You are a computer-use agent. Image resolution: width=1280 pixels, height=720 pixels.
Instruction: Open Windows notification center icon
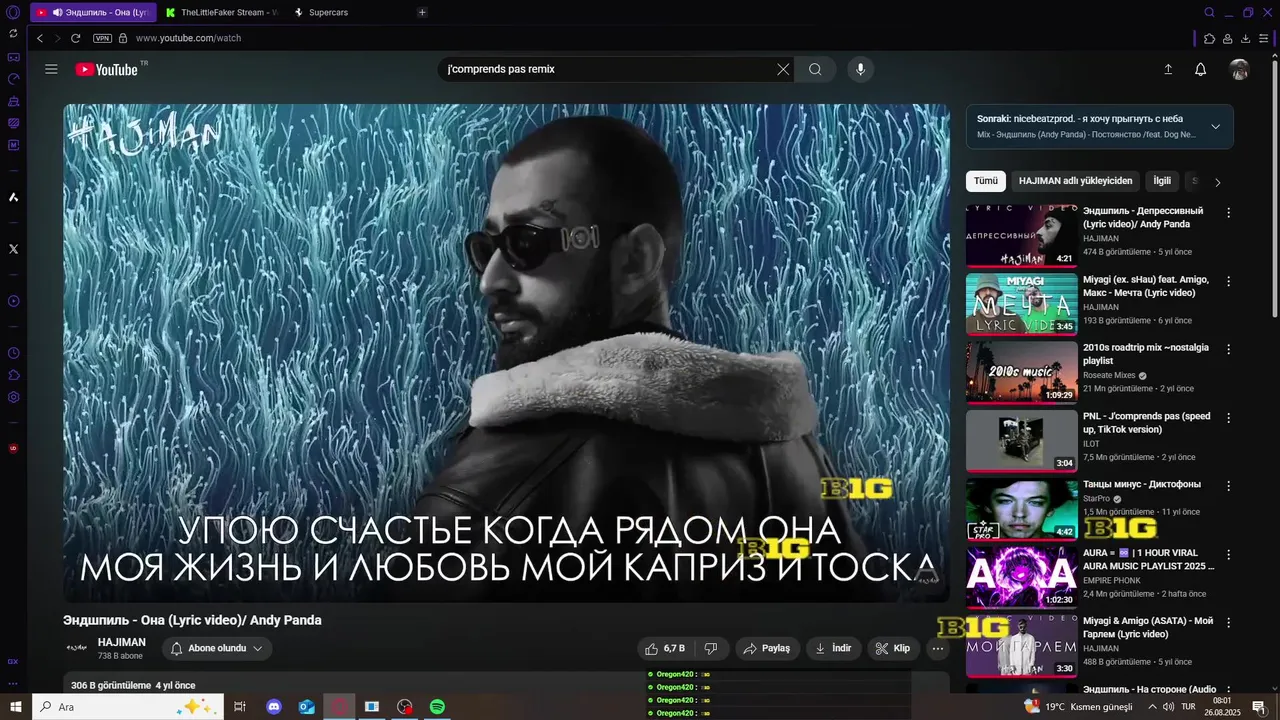[1258, 706]
